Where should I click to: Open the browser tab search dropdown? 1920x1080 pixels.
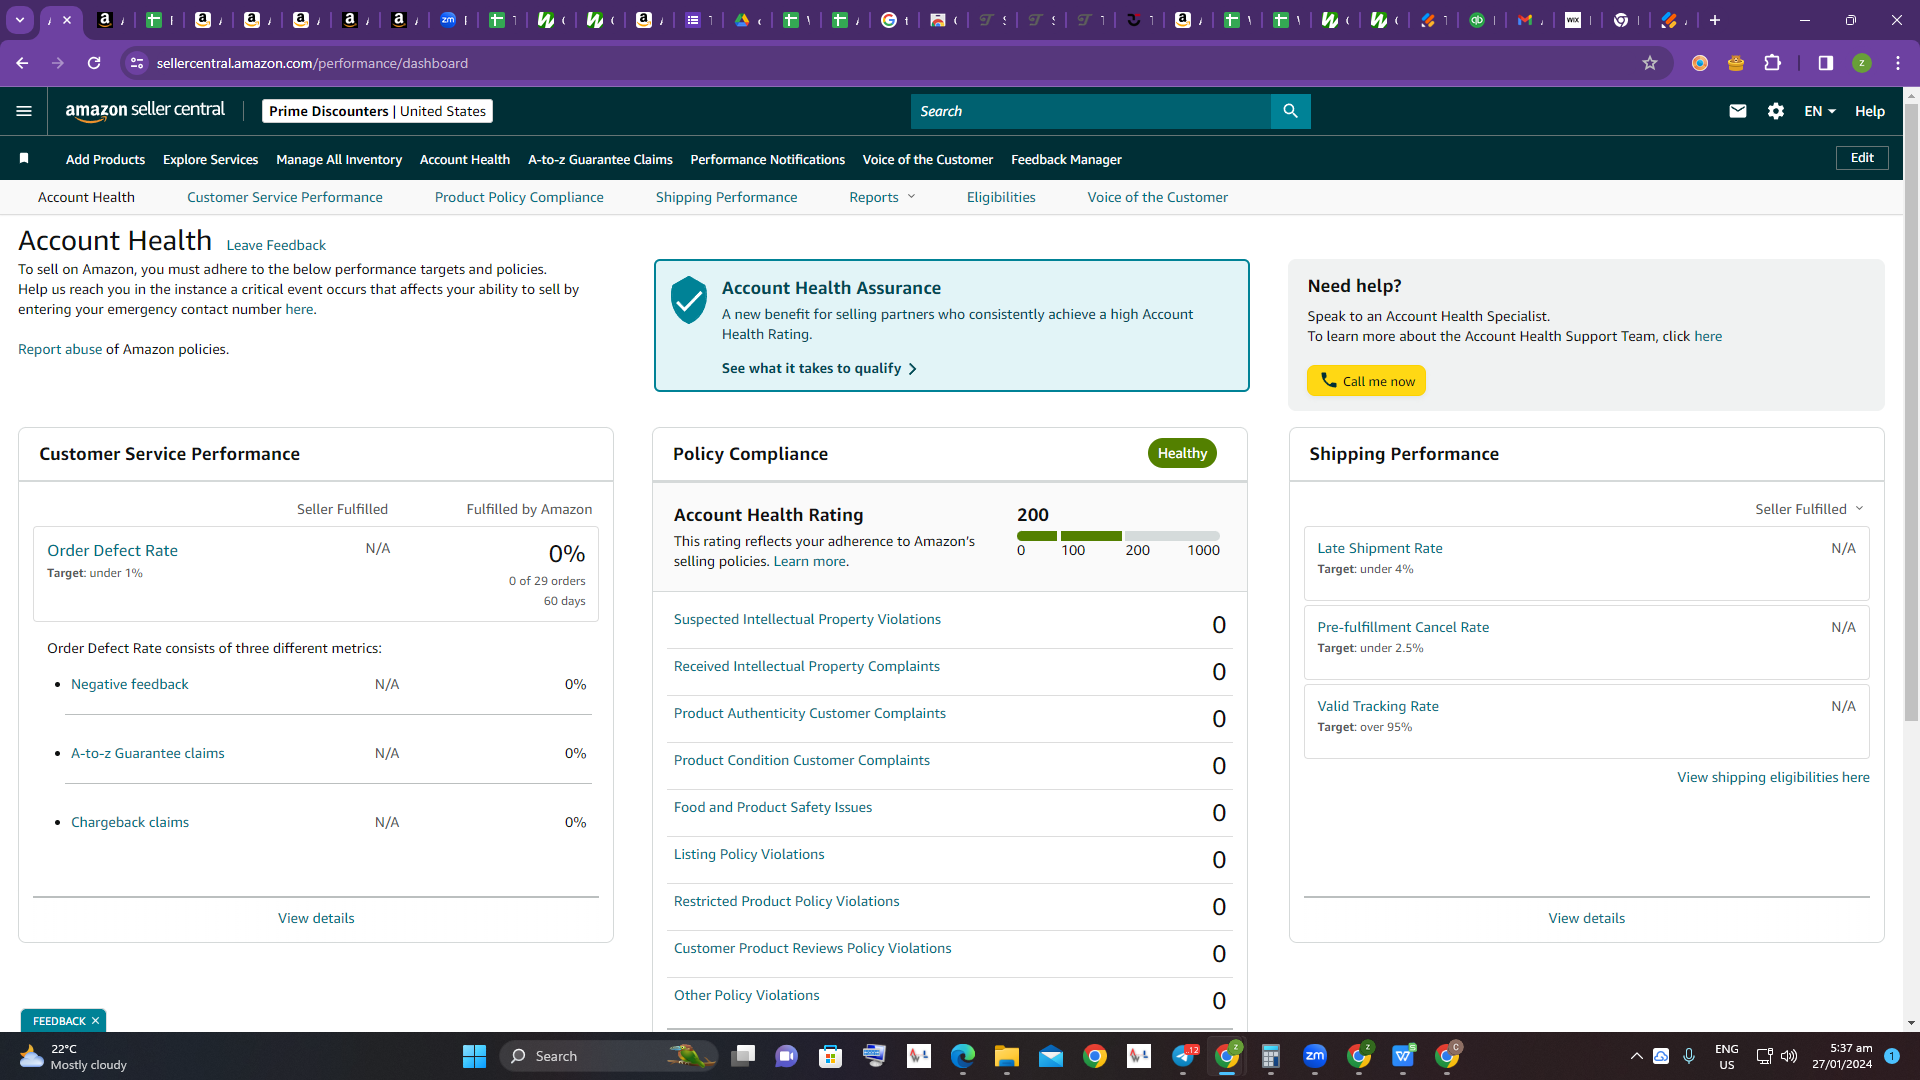tap(20, 20)
